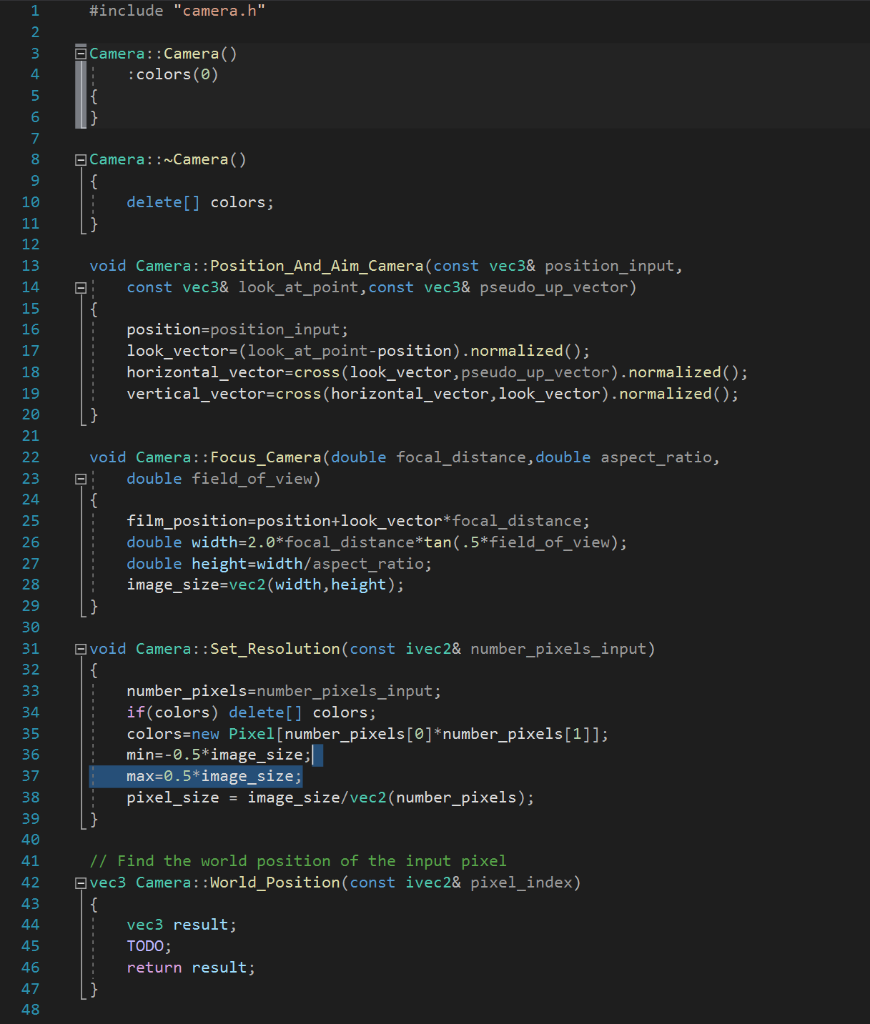Viewport: 870px width, 1024px height.
Task: Click the field_of_view parameter on line 23
Action: (x=250, y=478)
